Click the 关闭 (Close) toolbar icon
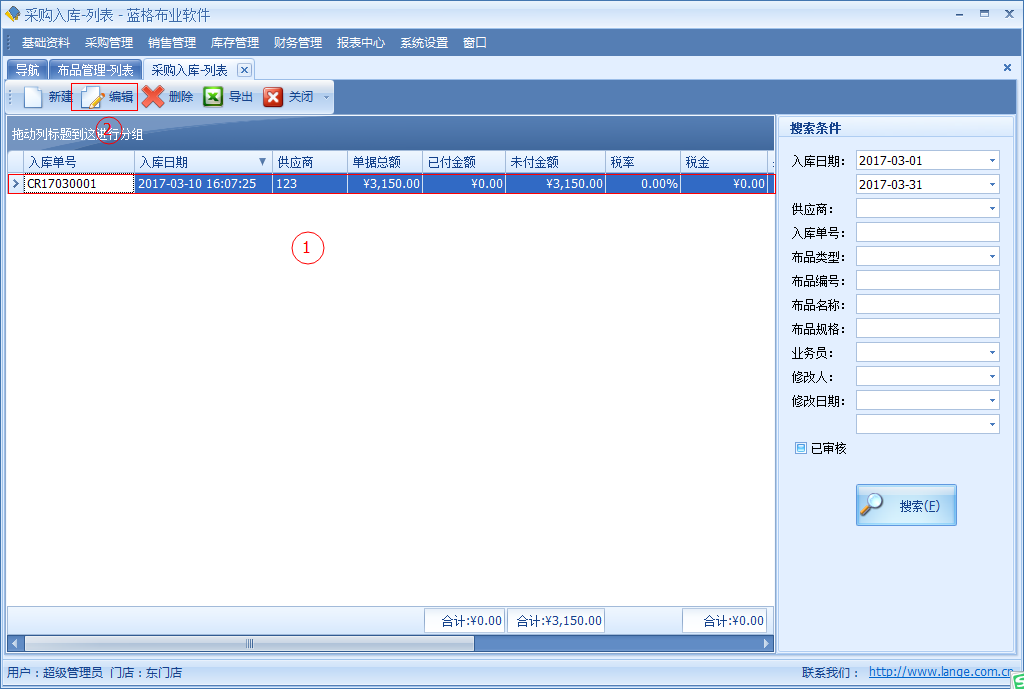 click(x=273, y=97)
